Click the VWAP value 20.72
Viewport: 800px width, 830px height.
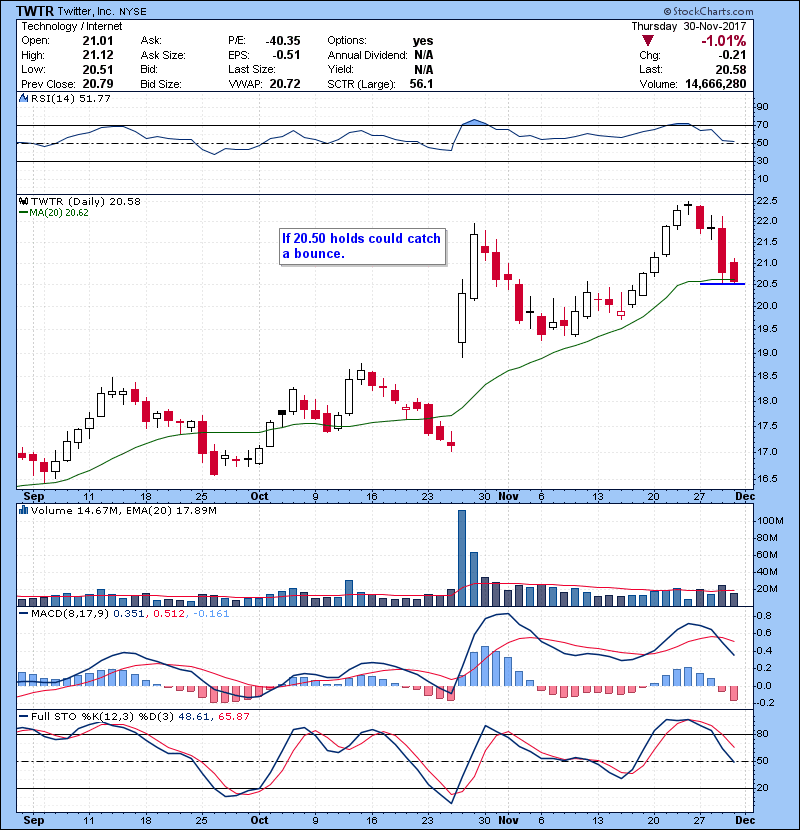[285, 84]
